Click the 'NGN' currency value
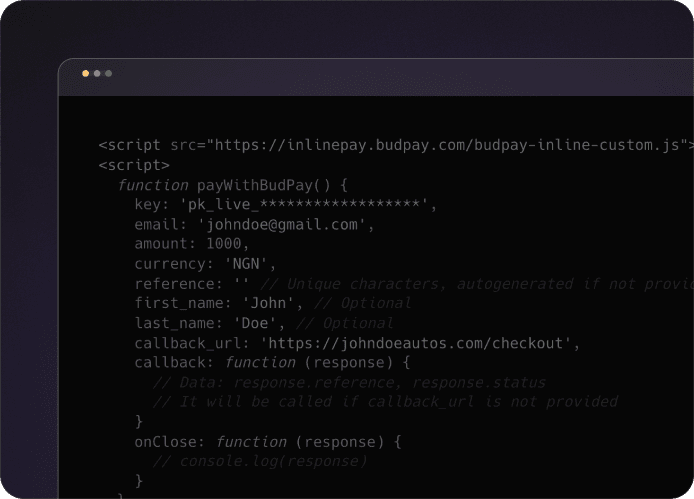Screen dimensions: 694x499 point(245,264)
